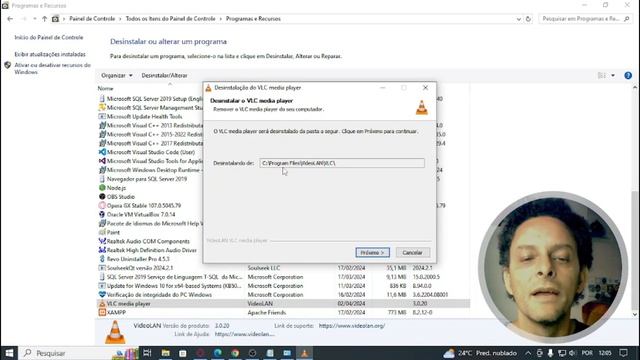Click the VLC uninstaller taskbar icon
Screen dimensions: 640x360
click(x=304, y=353)
